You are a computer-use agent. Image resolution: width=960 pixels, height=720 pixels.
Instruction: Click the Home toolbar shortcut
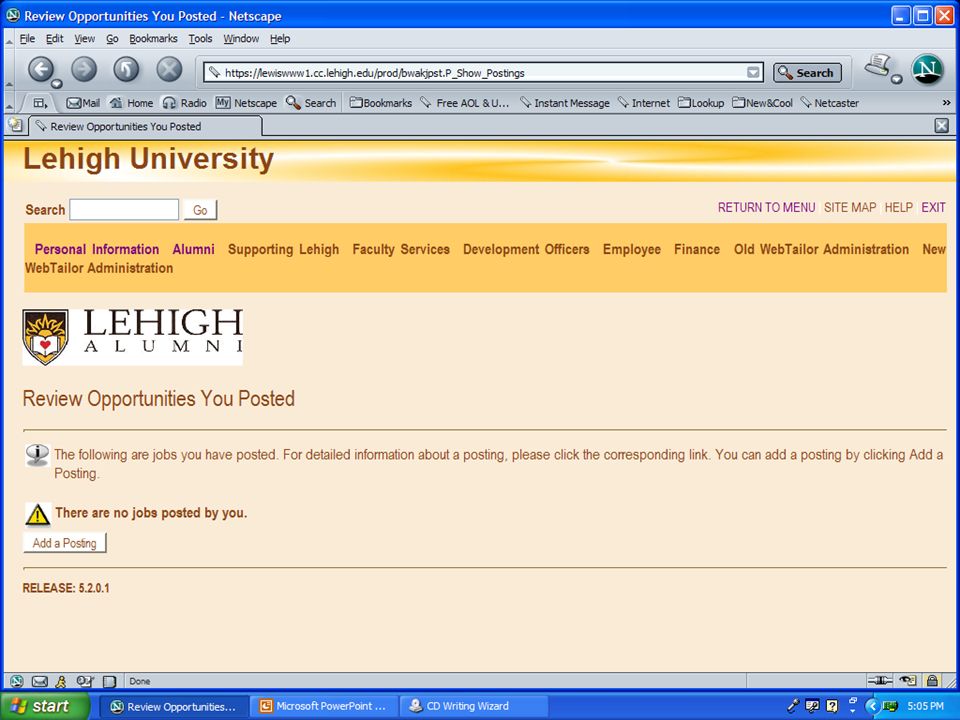click(x=131, y=103)
